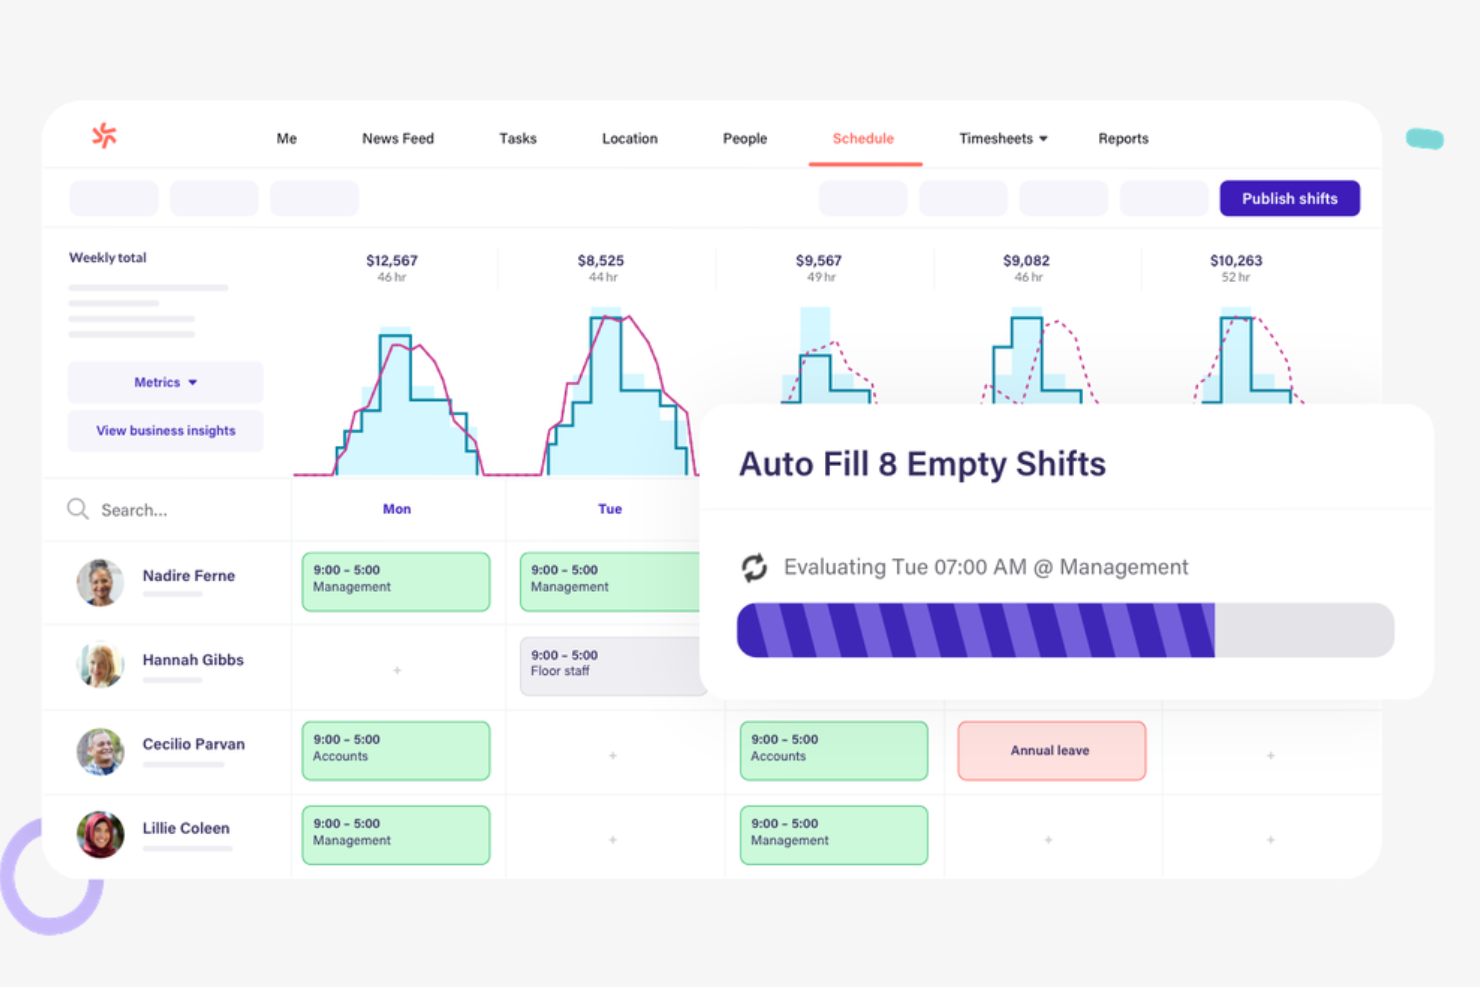Open the News Feed
The height and width of the screenshot is (987, 1480).
397,138
